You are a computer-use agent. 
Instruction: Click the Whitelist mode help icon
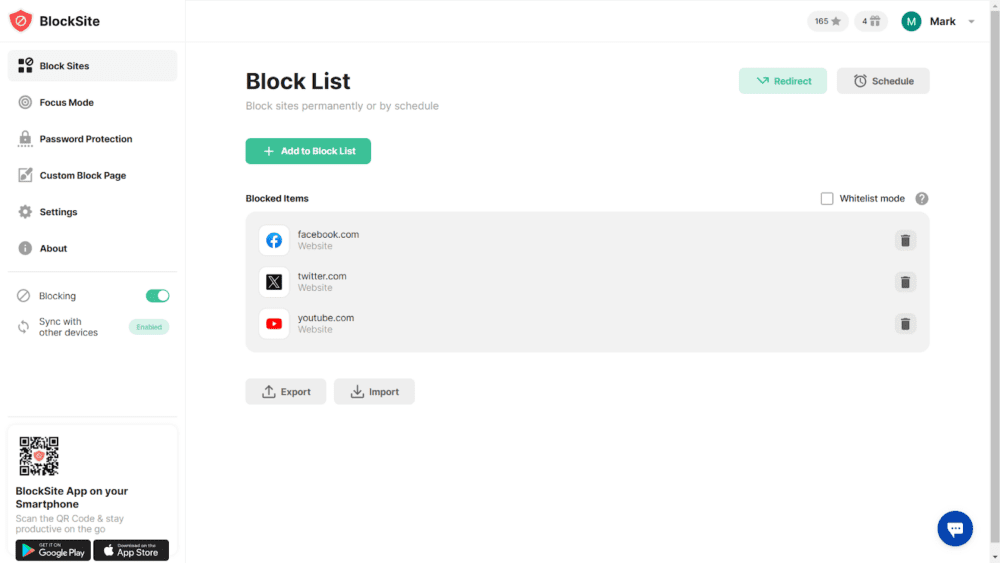[x=922, y=199]
